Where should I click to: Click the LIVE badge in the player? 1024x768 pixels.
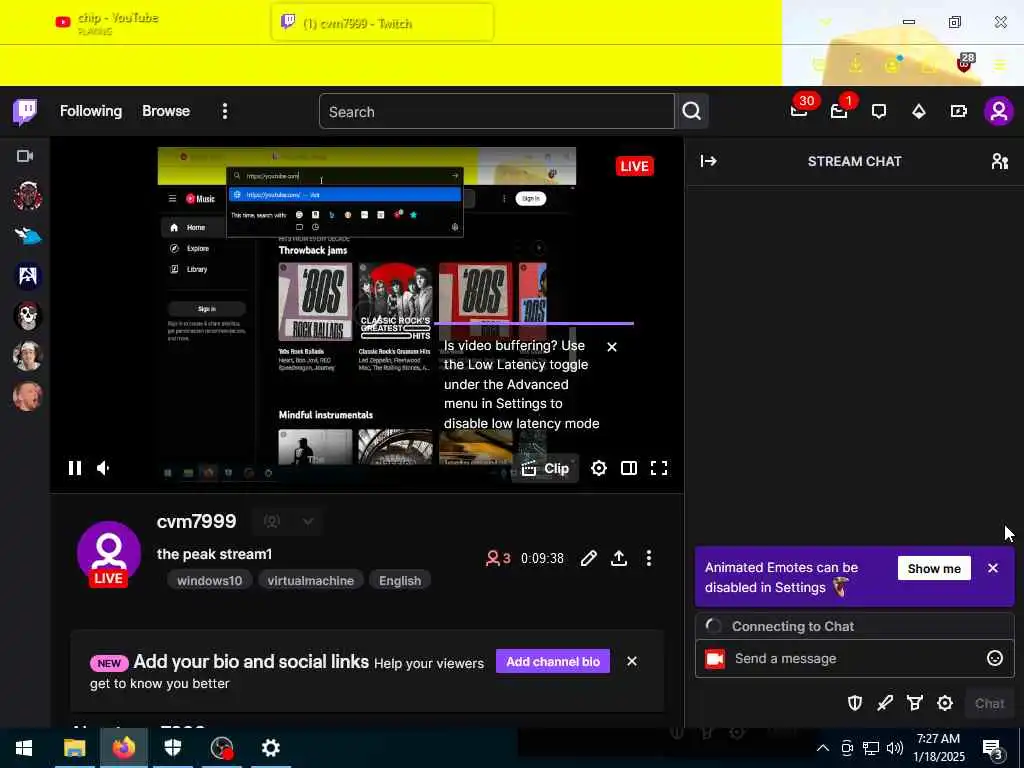634,166
